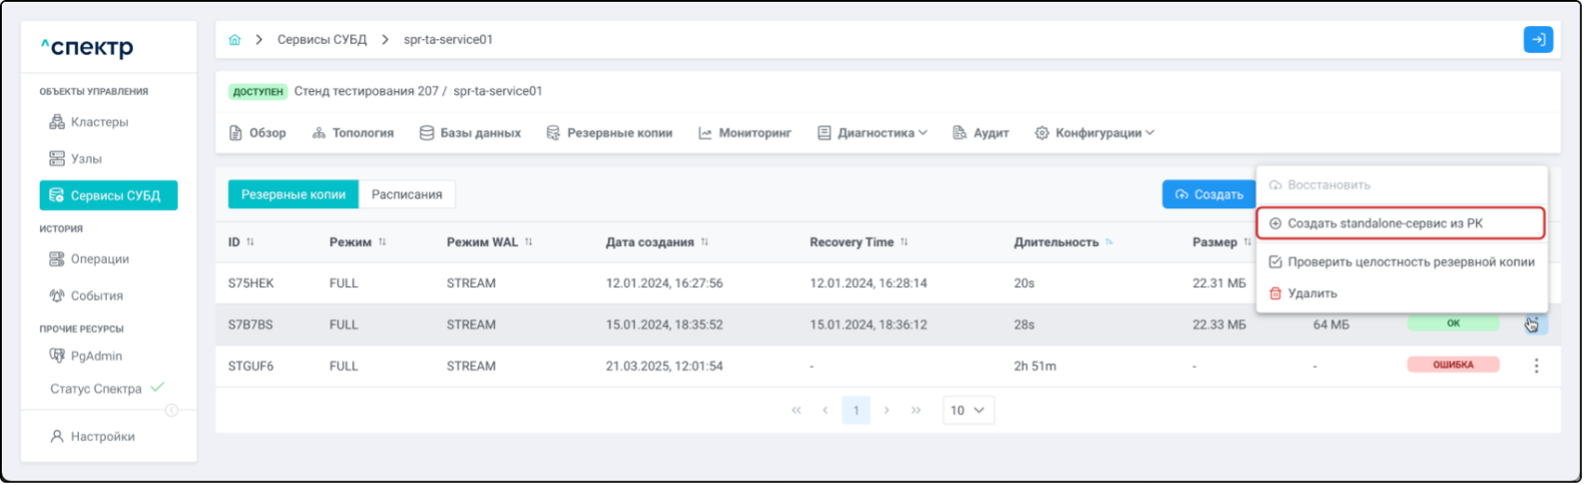Expand the Конфигурации dropdown
The width and height of the screenshot is (1585, 485).
click(x=1095, y=133)
